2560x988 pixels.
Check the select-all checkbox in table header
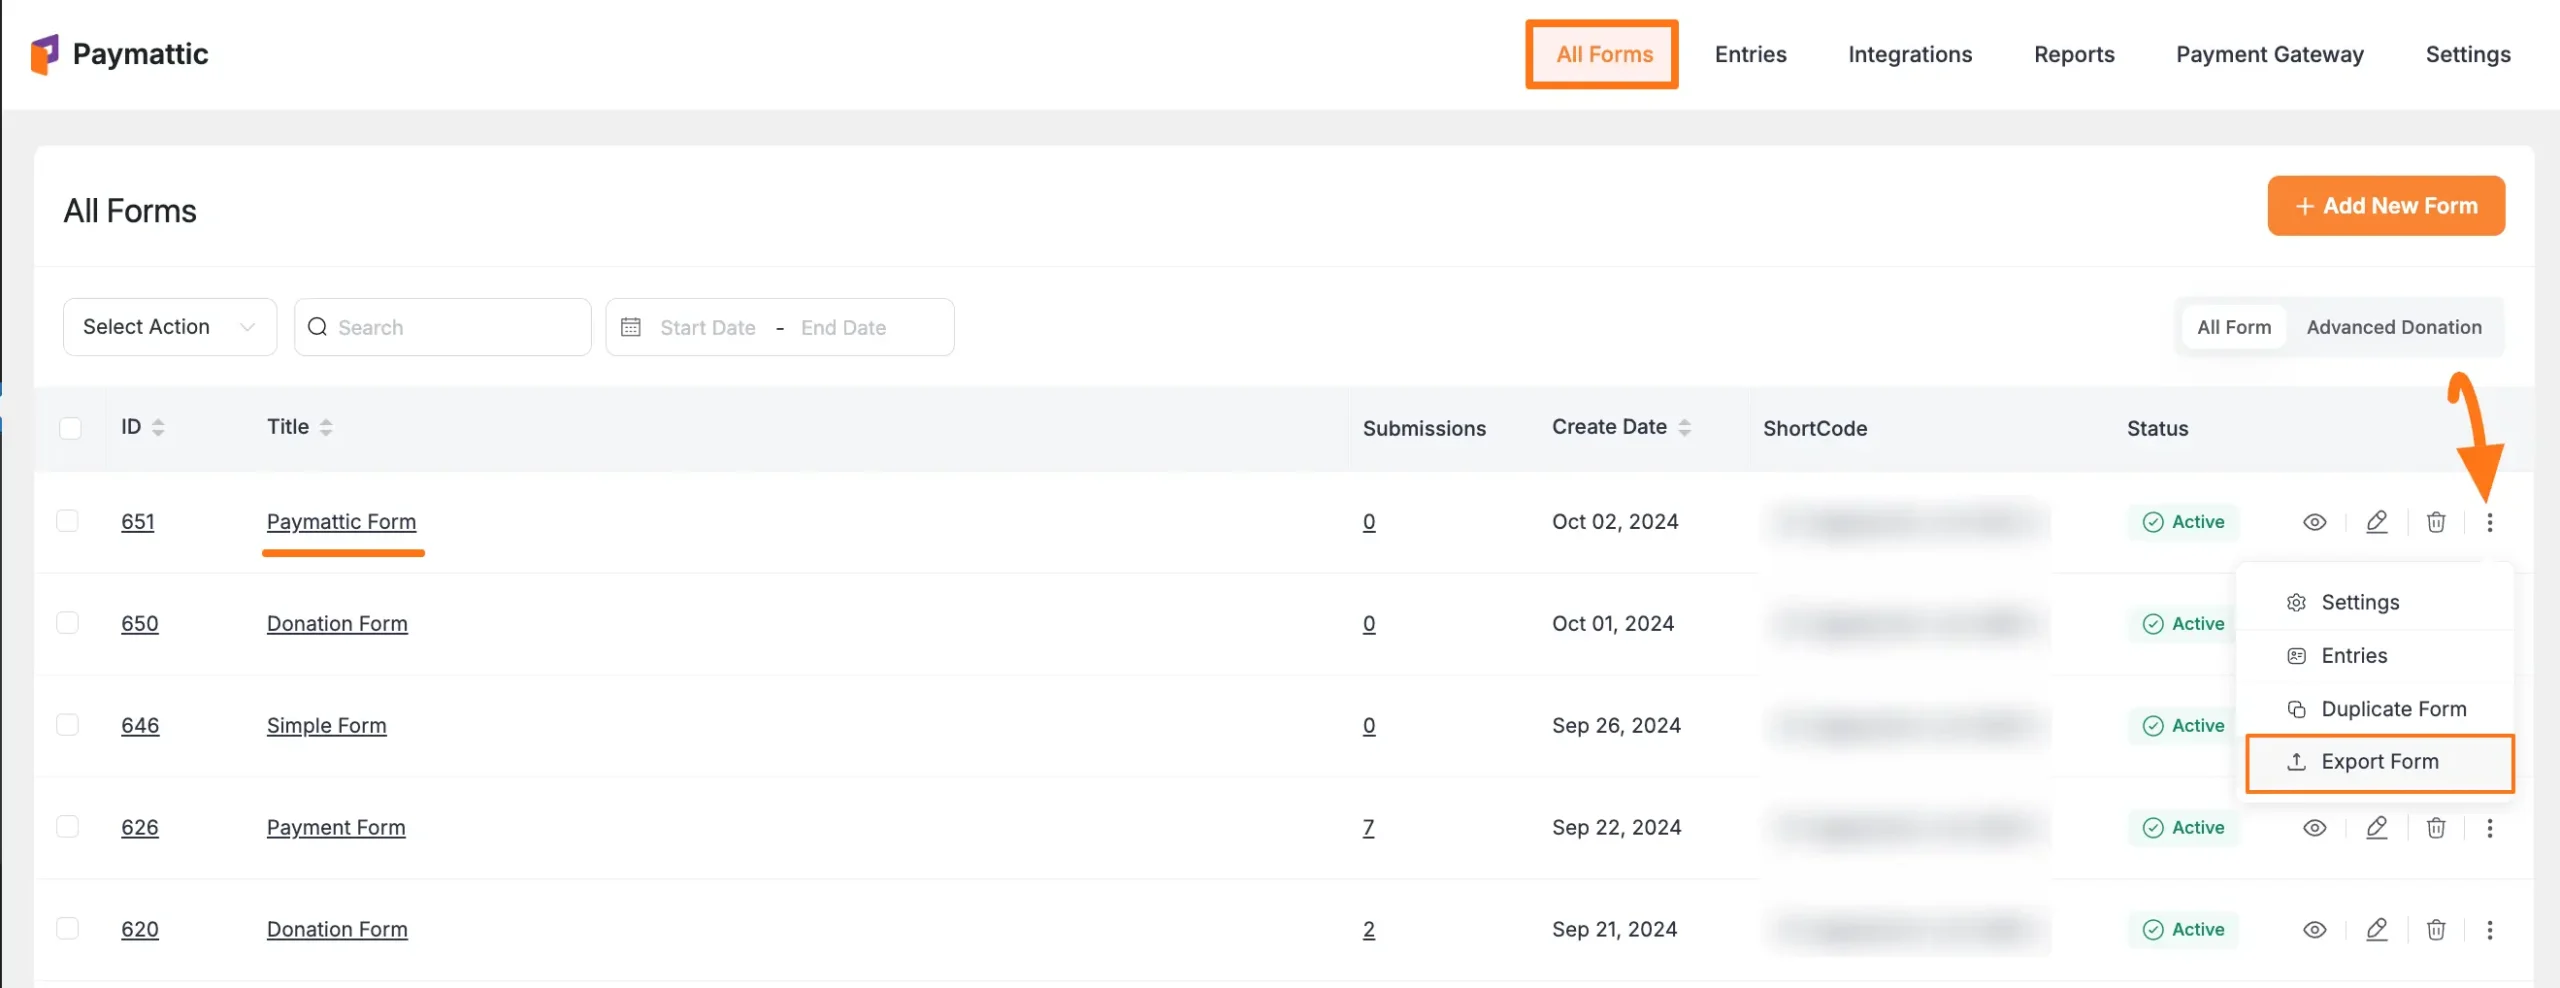click(x=70, y=428)
